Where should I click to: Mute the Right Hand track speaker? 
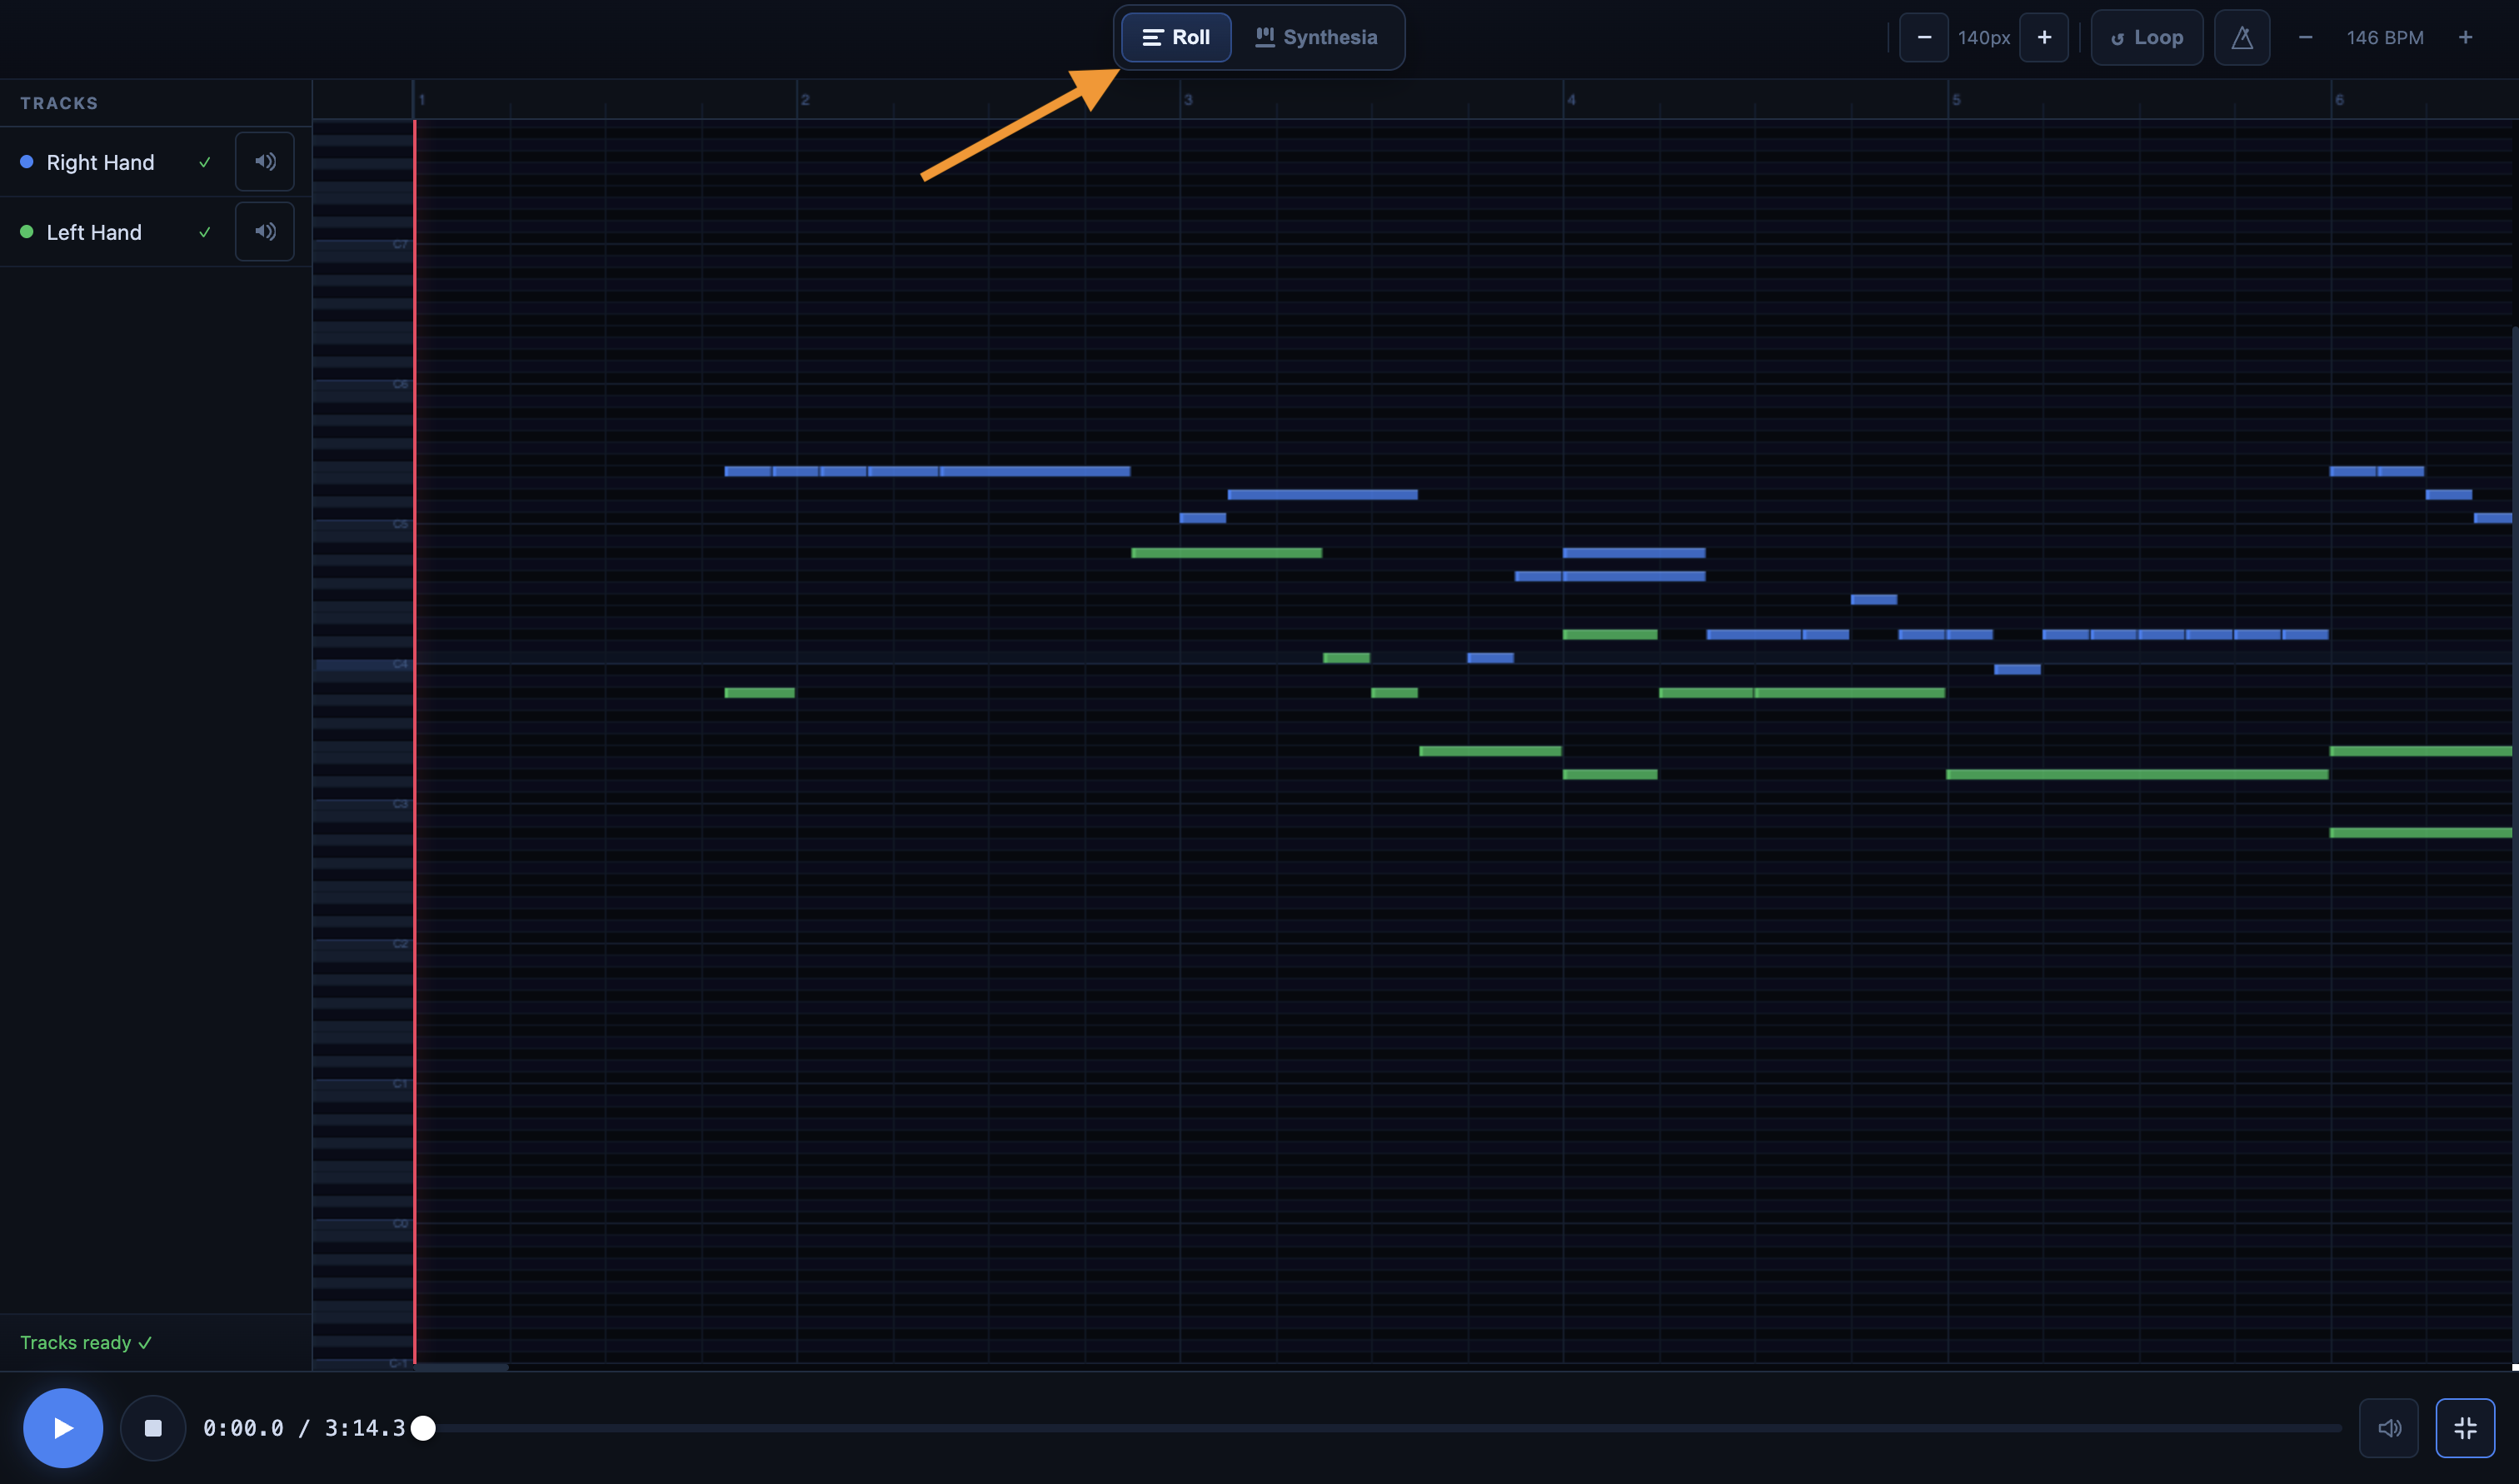pos(265,162)
